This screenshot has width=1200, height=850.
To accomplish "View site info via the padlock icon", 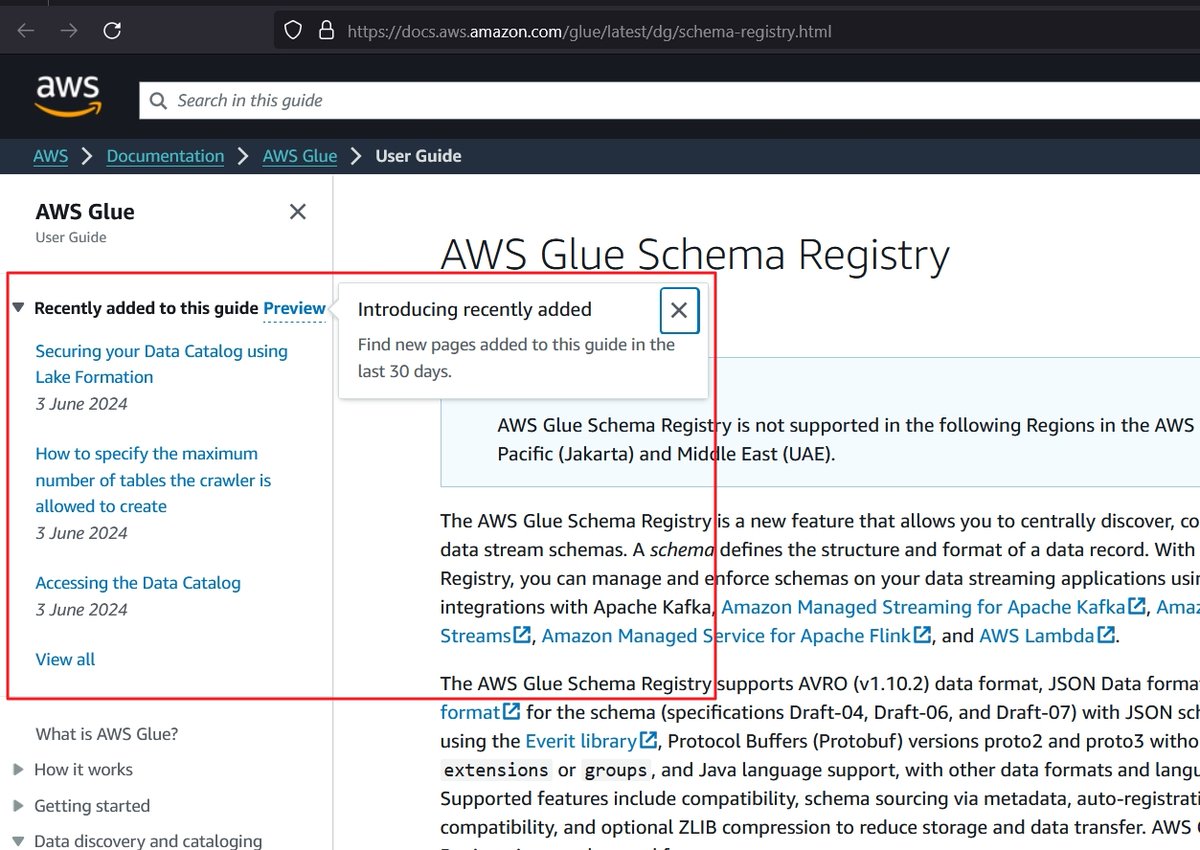I will coord(325,31).
